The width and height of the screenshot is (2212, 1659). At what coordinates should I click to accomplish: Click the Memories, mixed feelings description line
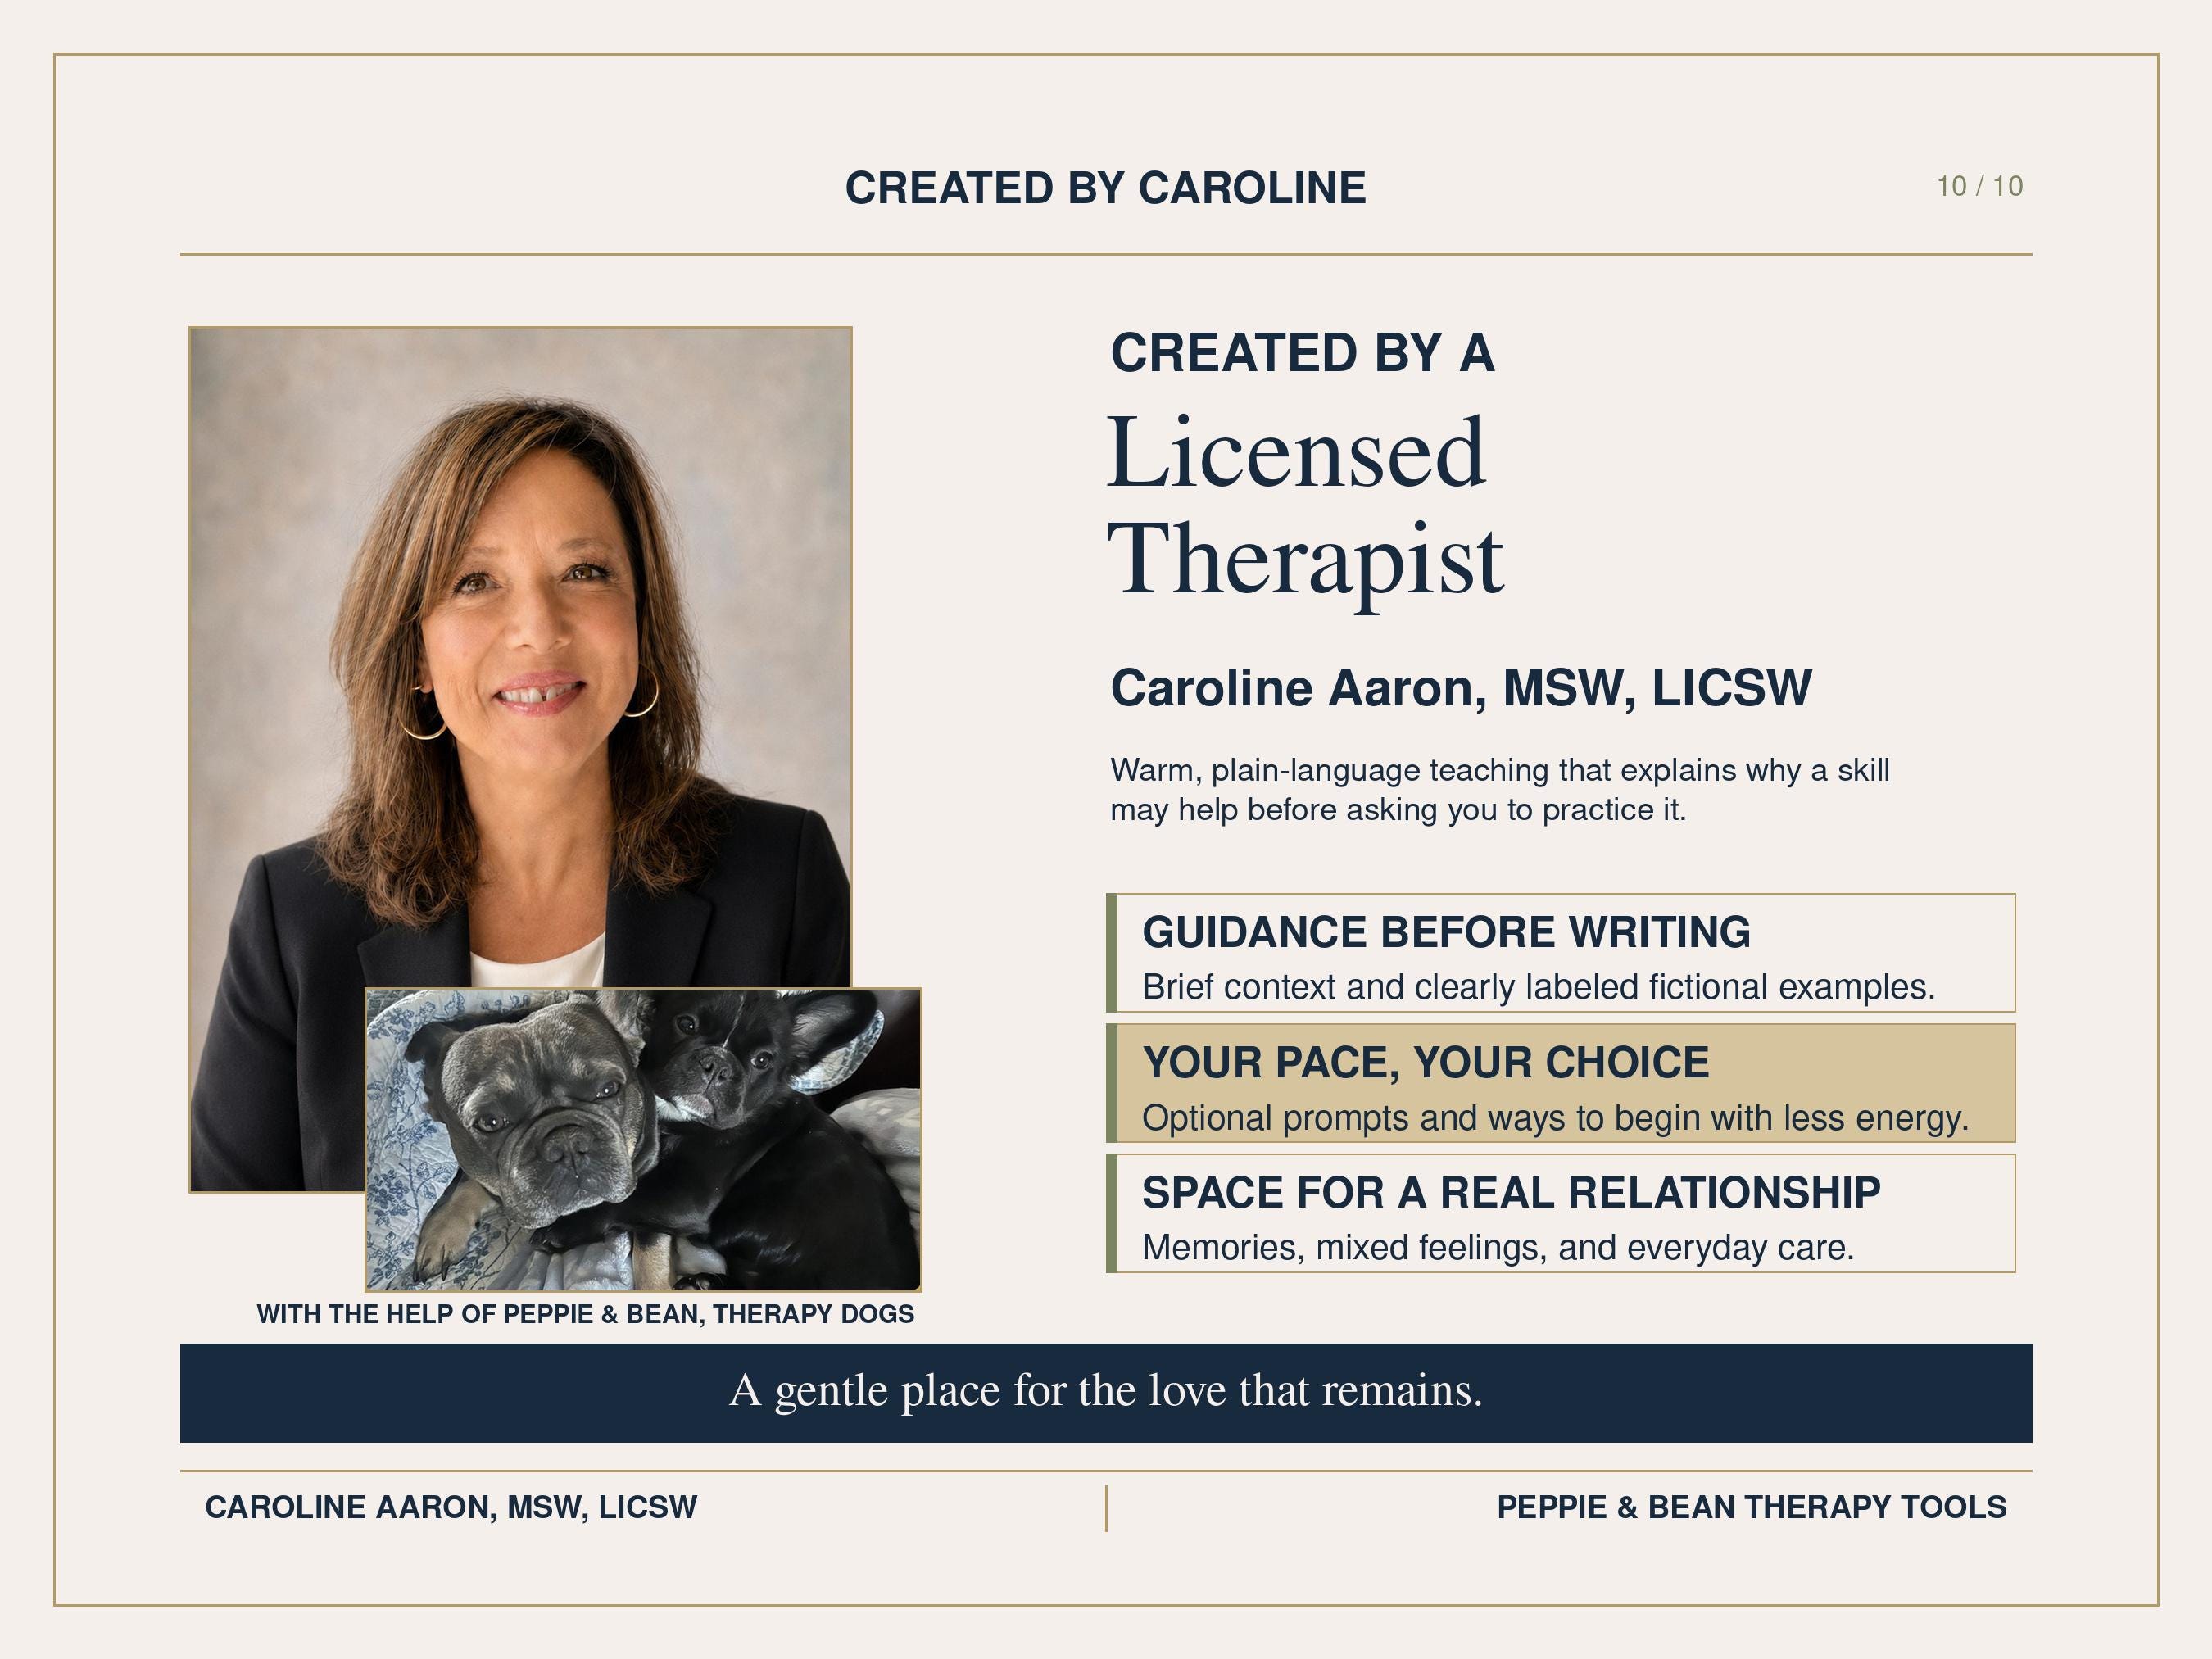1498,1248
